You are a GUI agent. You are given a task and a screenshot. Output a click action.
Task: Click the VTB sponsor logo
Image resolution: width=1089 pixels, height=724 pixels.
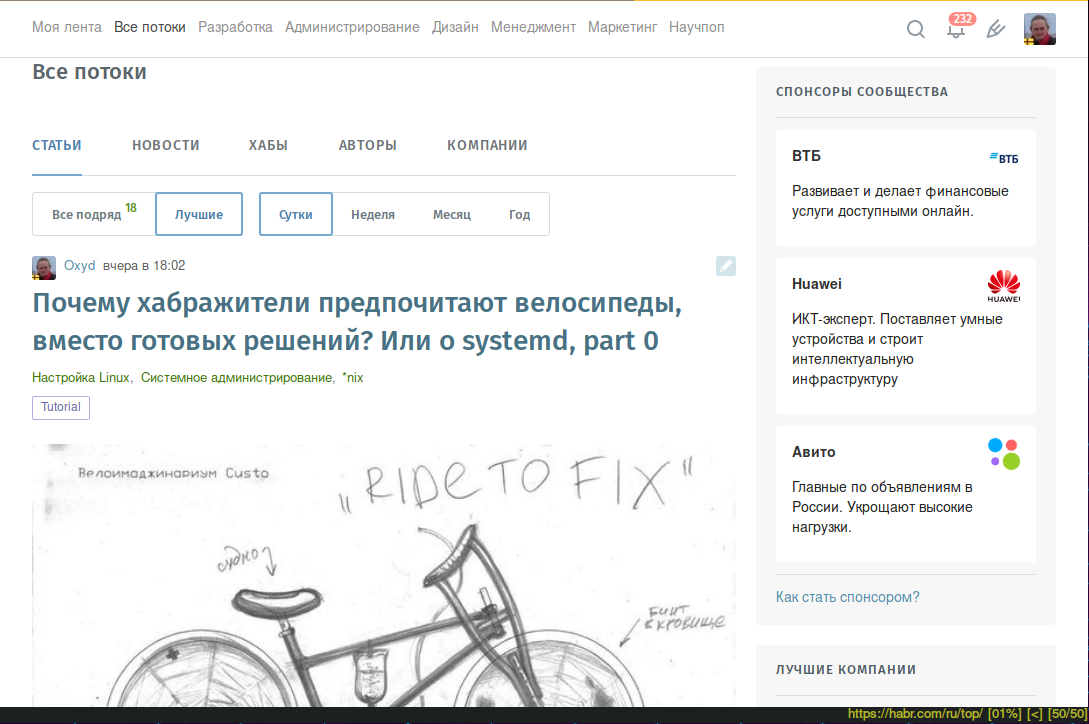pos(1004,158)
